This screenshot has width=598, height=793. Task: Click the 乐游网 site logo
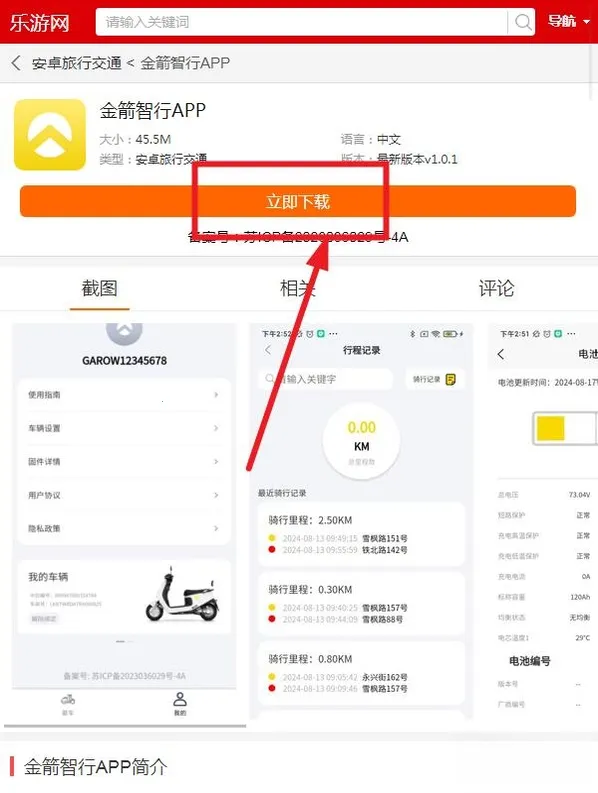click(39, 23)
